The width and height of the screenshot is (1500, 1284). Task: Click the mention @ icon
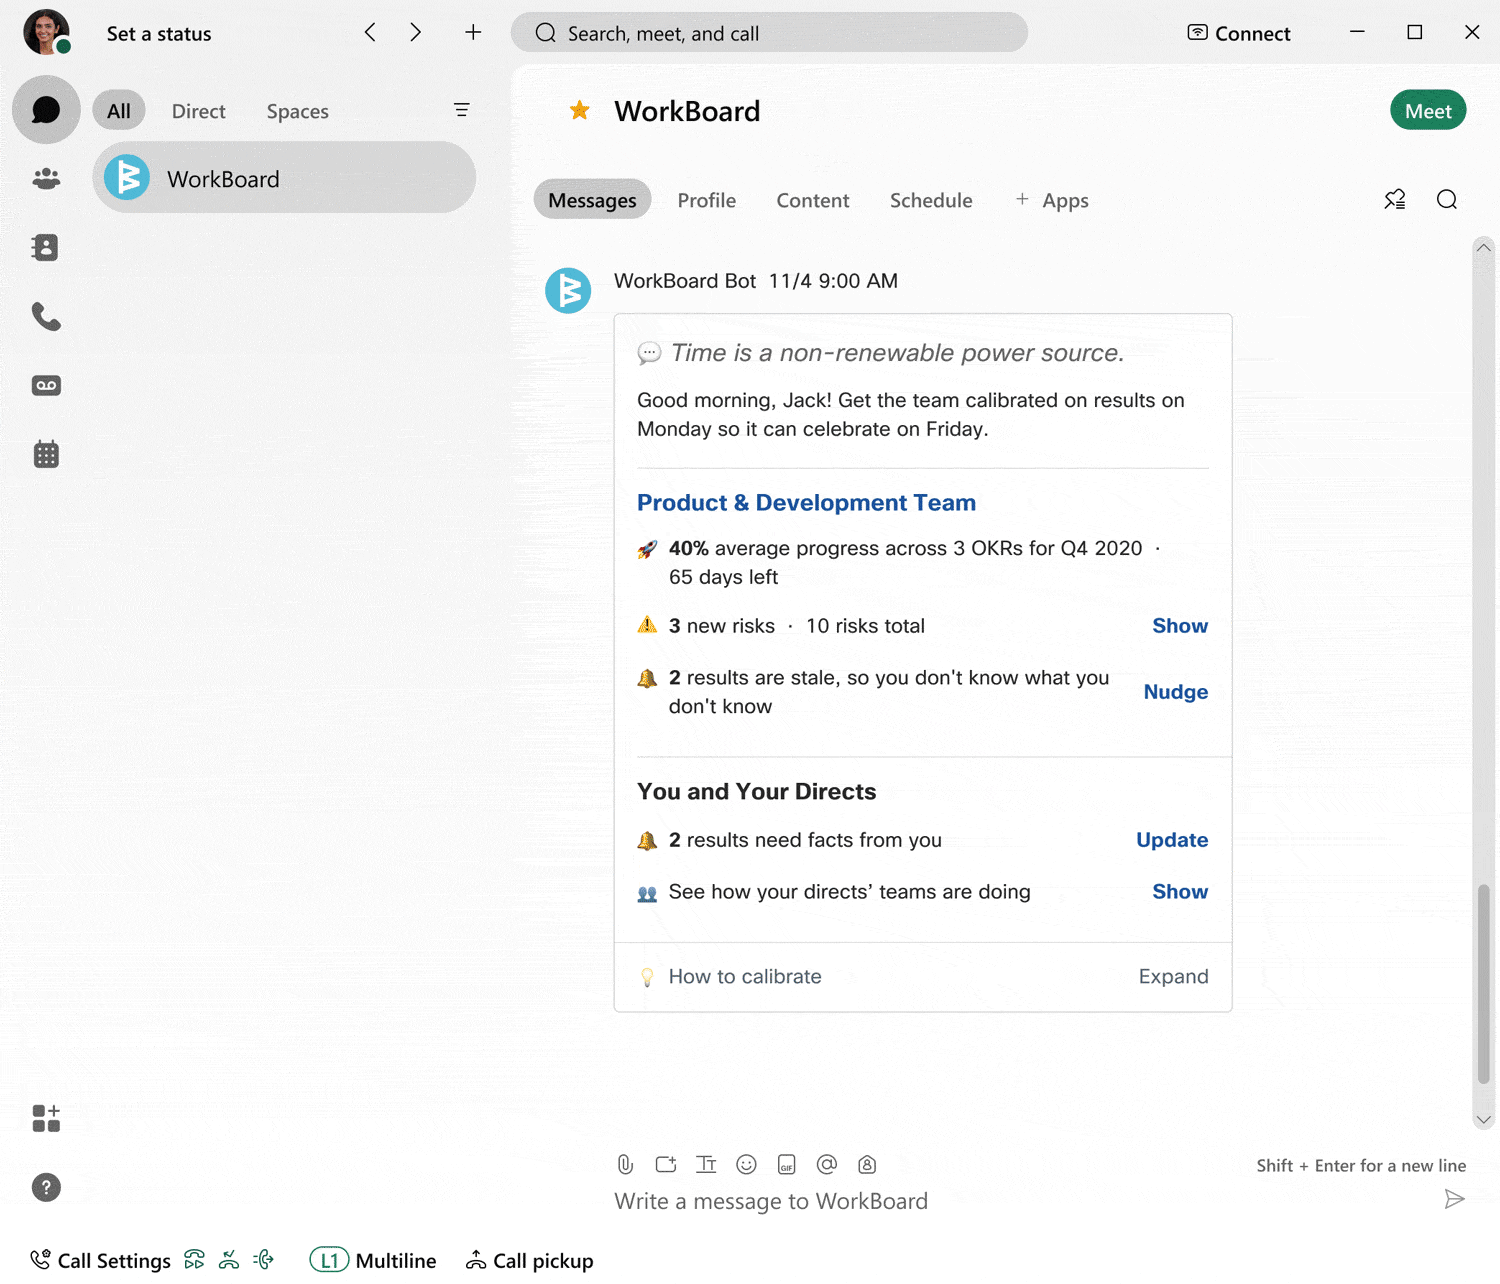[827, 1164]
